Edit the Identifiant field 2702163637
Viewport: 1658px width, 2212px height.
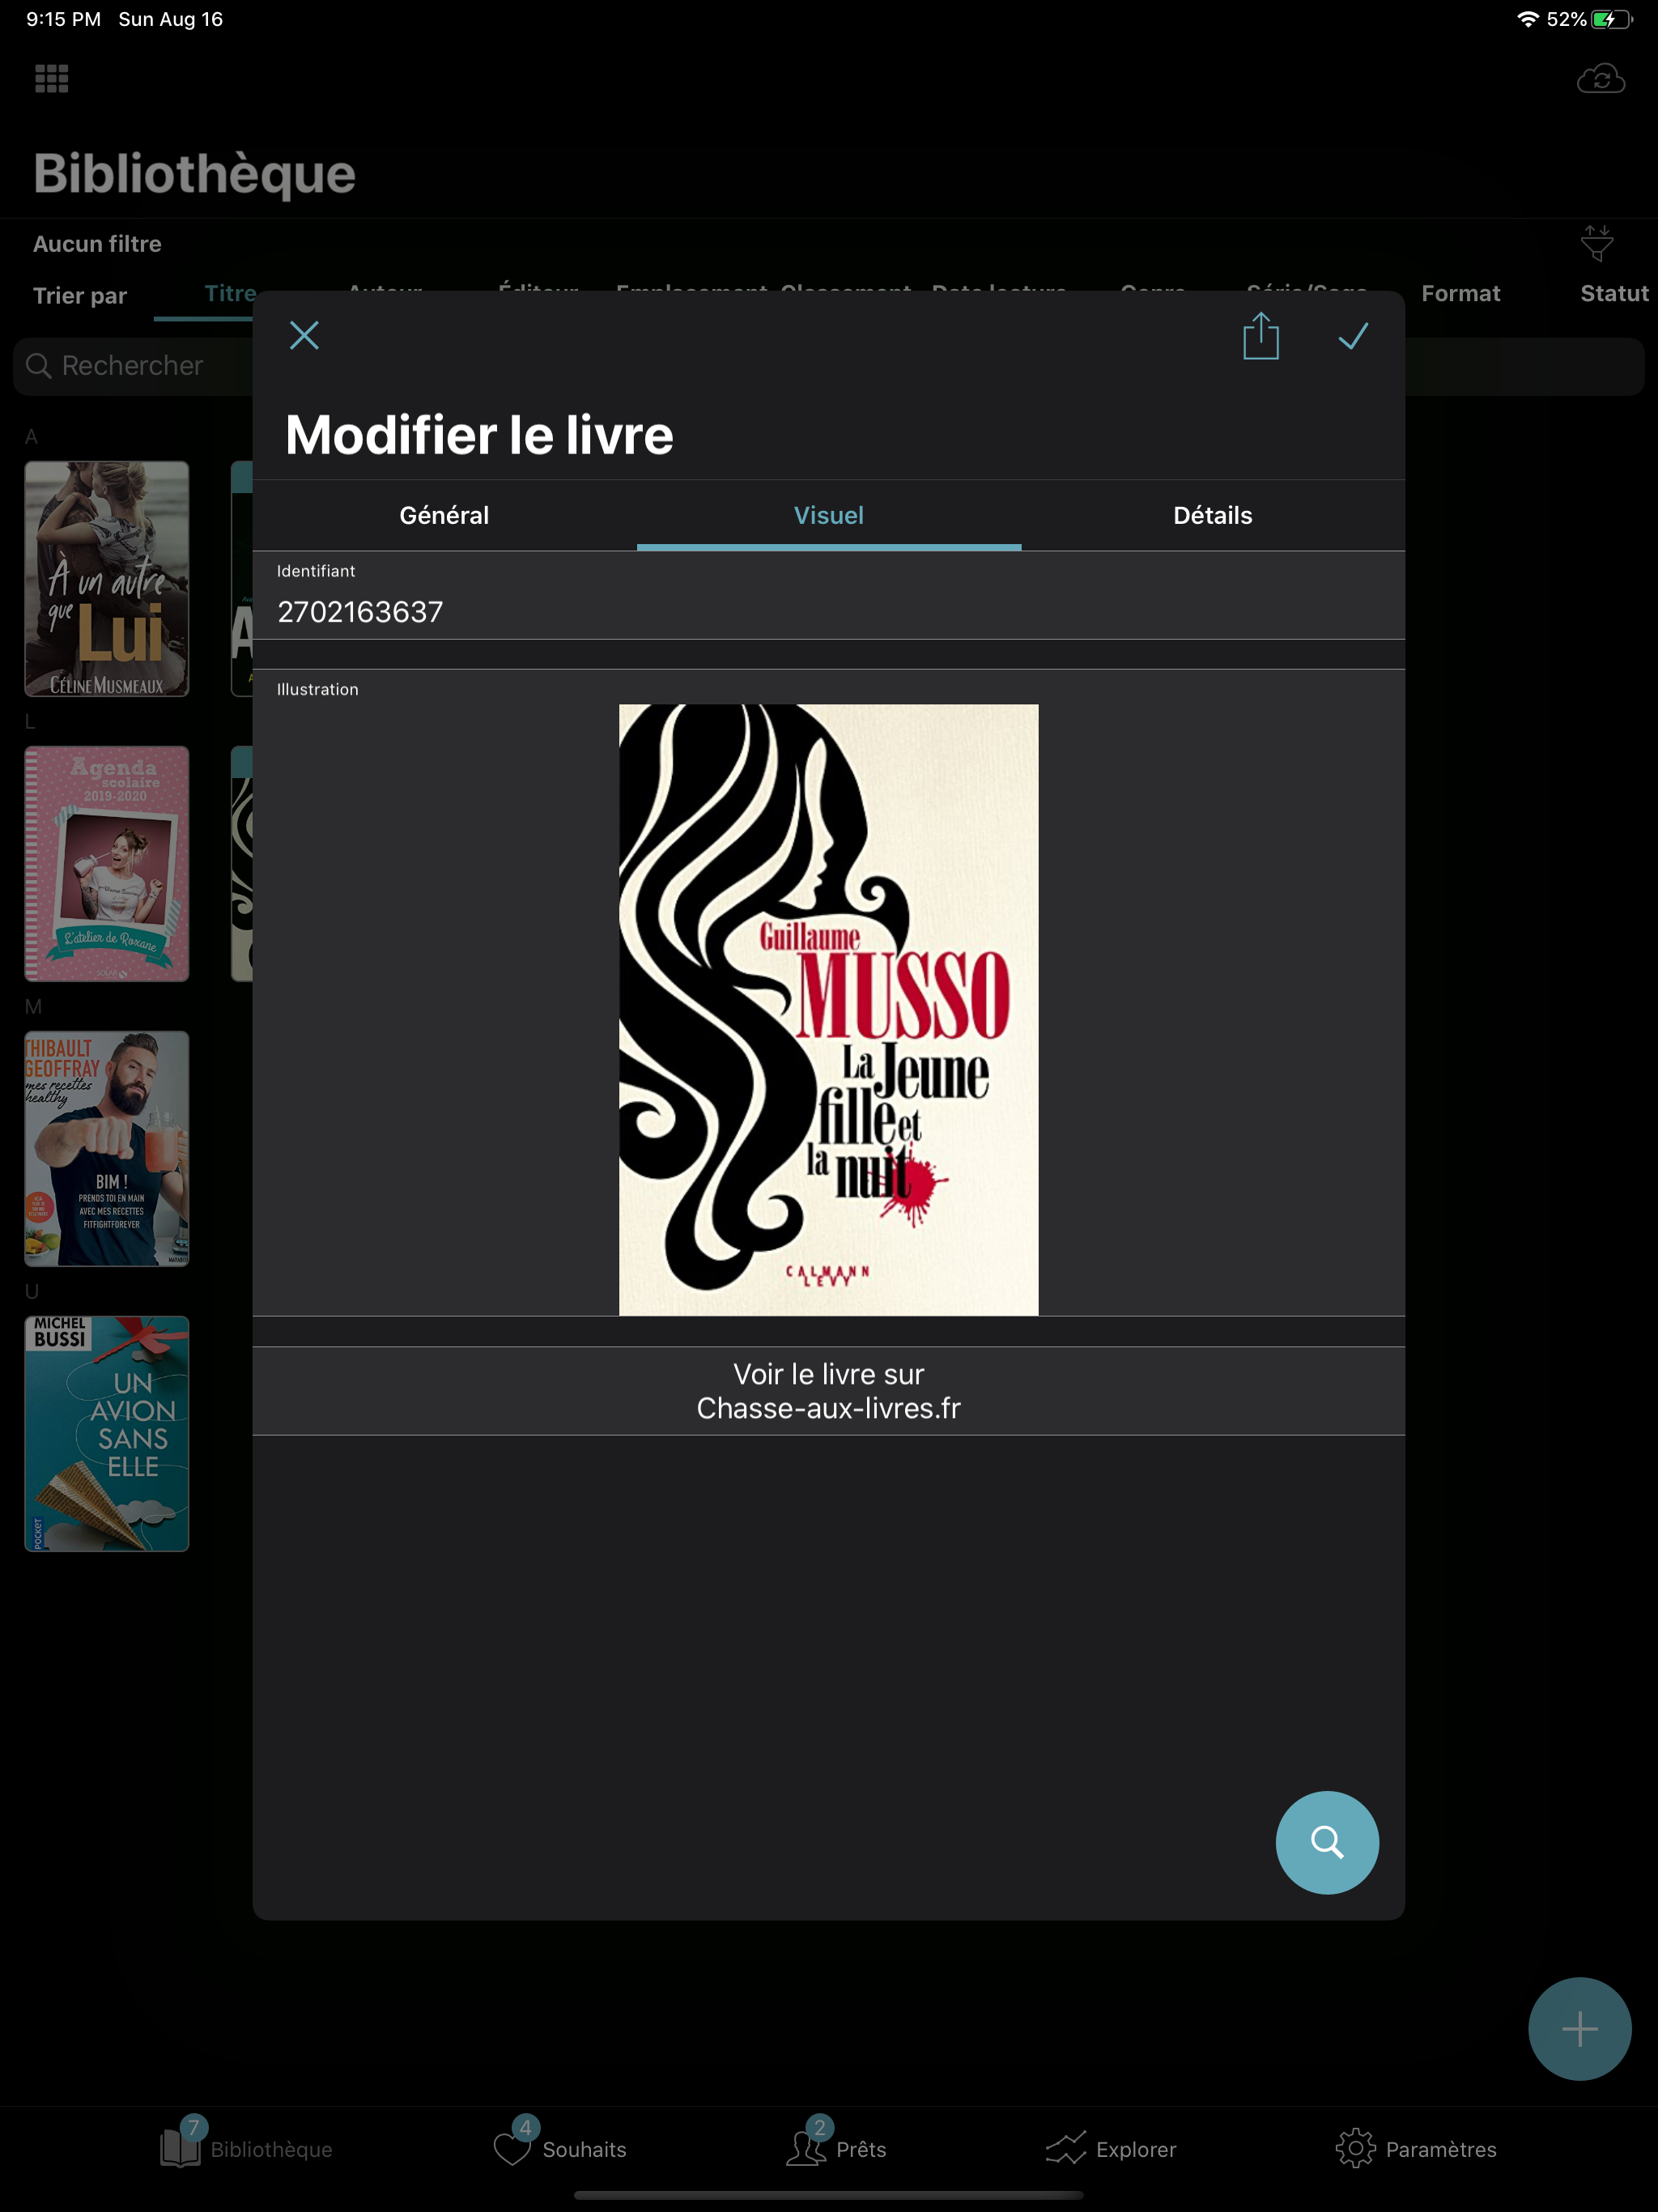point(828,611)
